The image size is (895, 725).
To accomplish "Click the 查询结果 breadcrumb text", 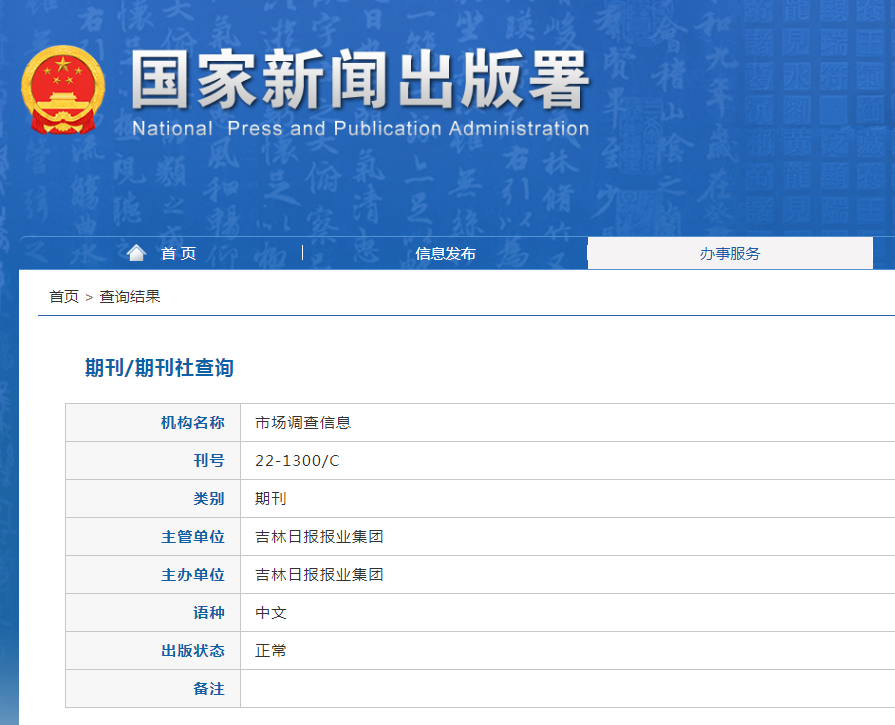I will pos(130,297).
